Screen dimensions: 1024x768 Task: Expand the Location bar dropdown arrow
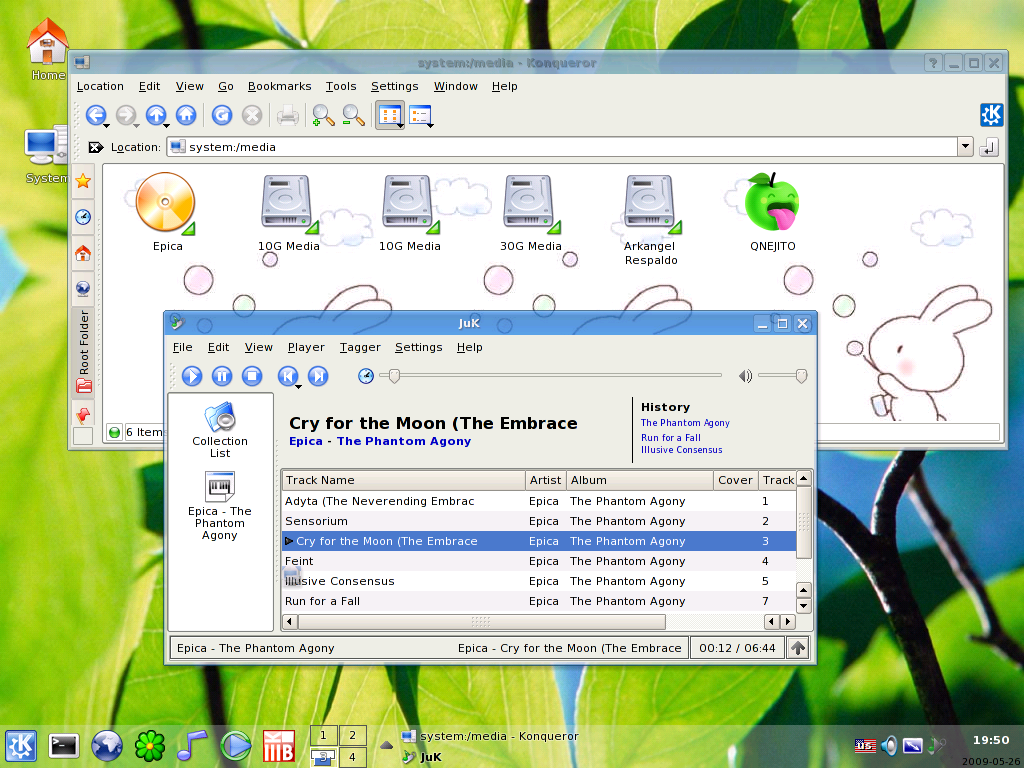pos(965,147)
